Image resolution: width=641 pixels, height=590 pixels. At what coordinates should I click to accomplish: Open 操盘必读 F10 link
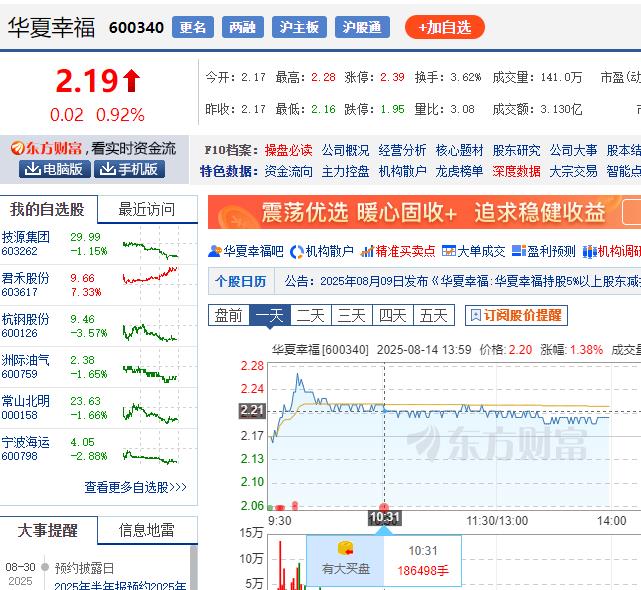288,150
